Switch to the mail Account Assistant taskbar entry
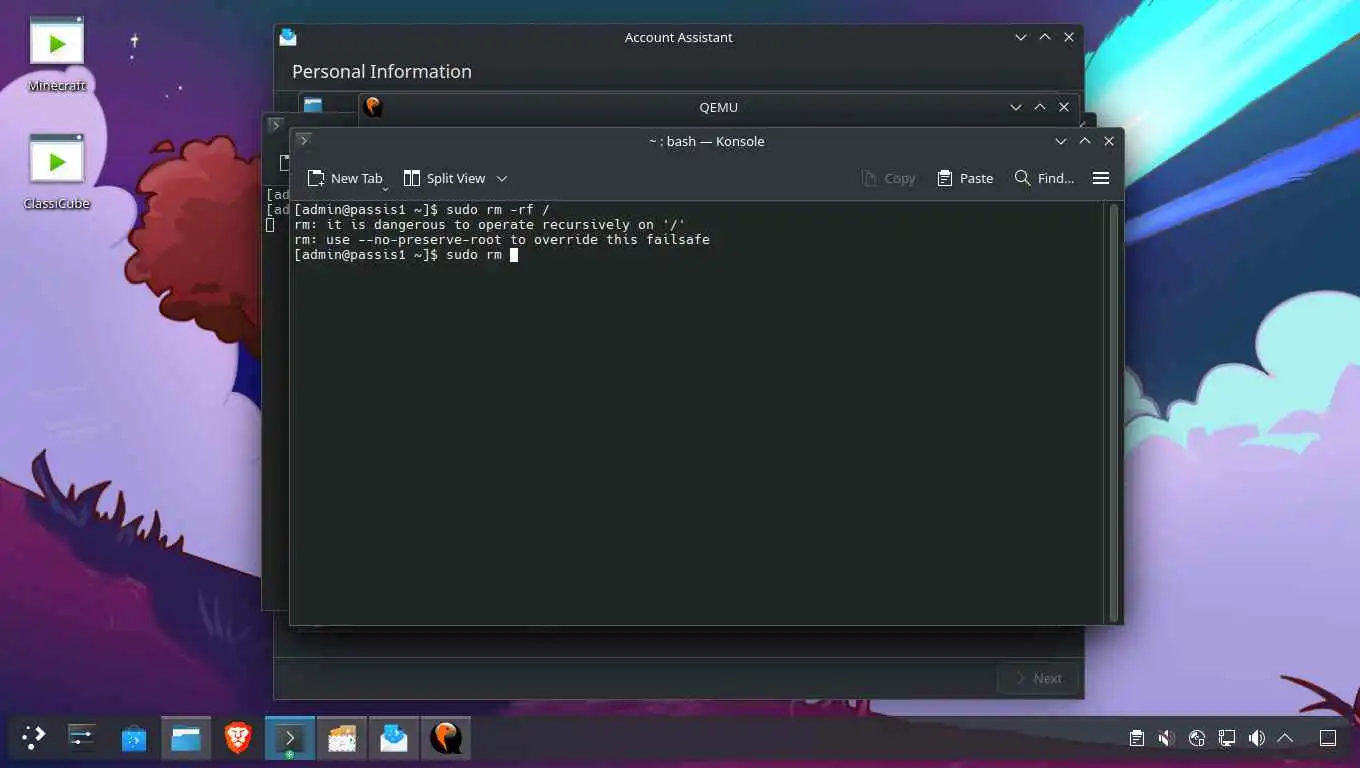1360x768 pixels. click(x=394, y=738)
